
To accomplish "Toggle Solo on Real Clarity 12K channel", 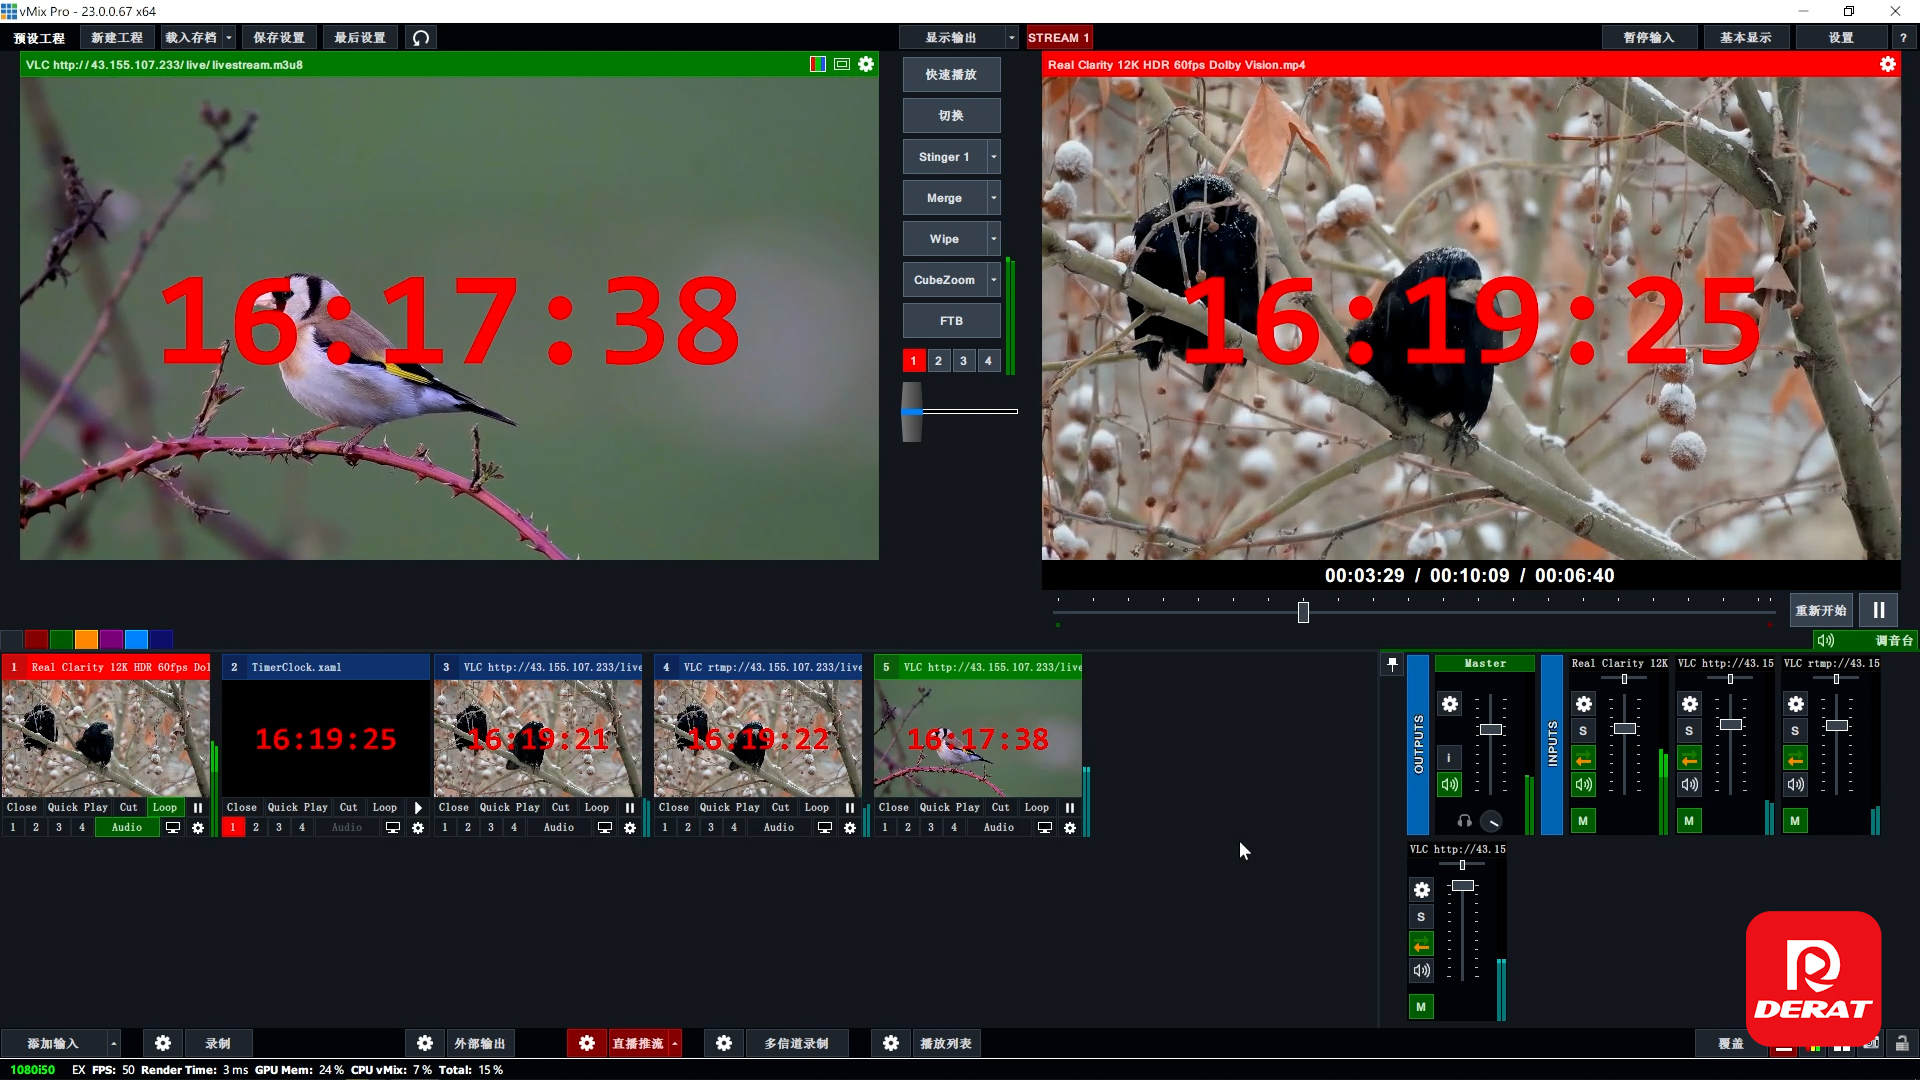I will (x=1583, y=731).
